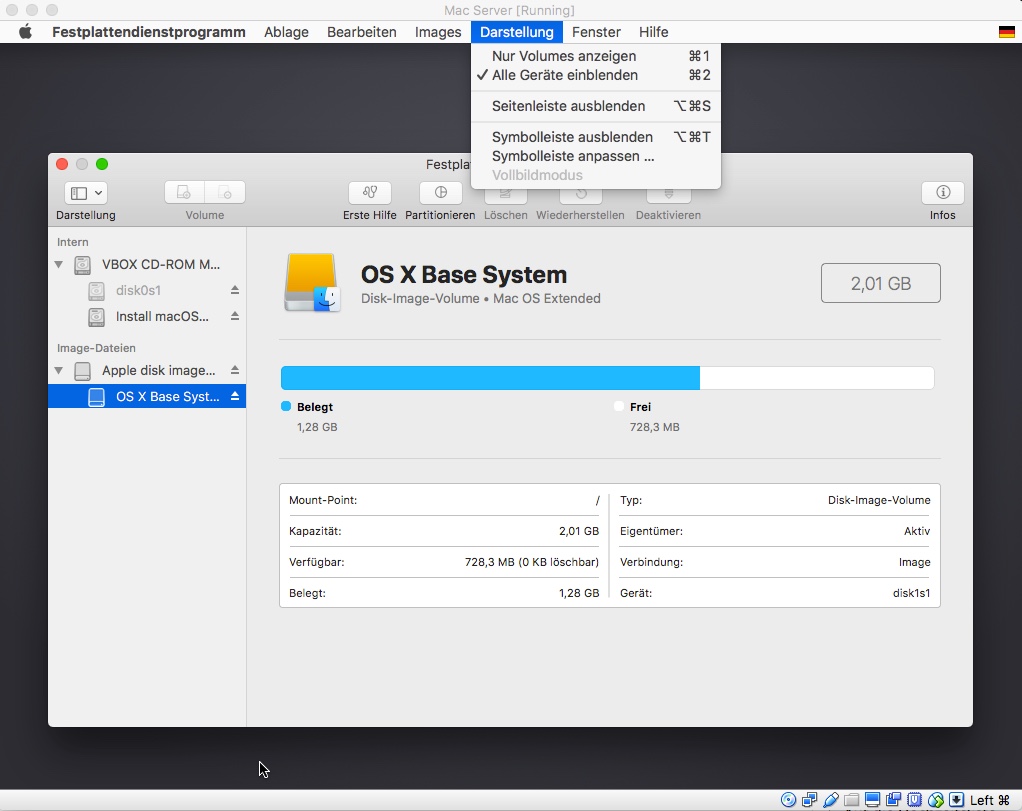Click the OS X Base System title

tap(464, 274)
